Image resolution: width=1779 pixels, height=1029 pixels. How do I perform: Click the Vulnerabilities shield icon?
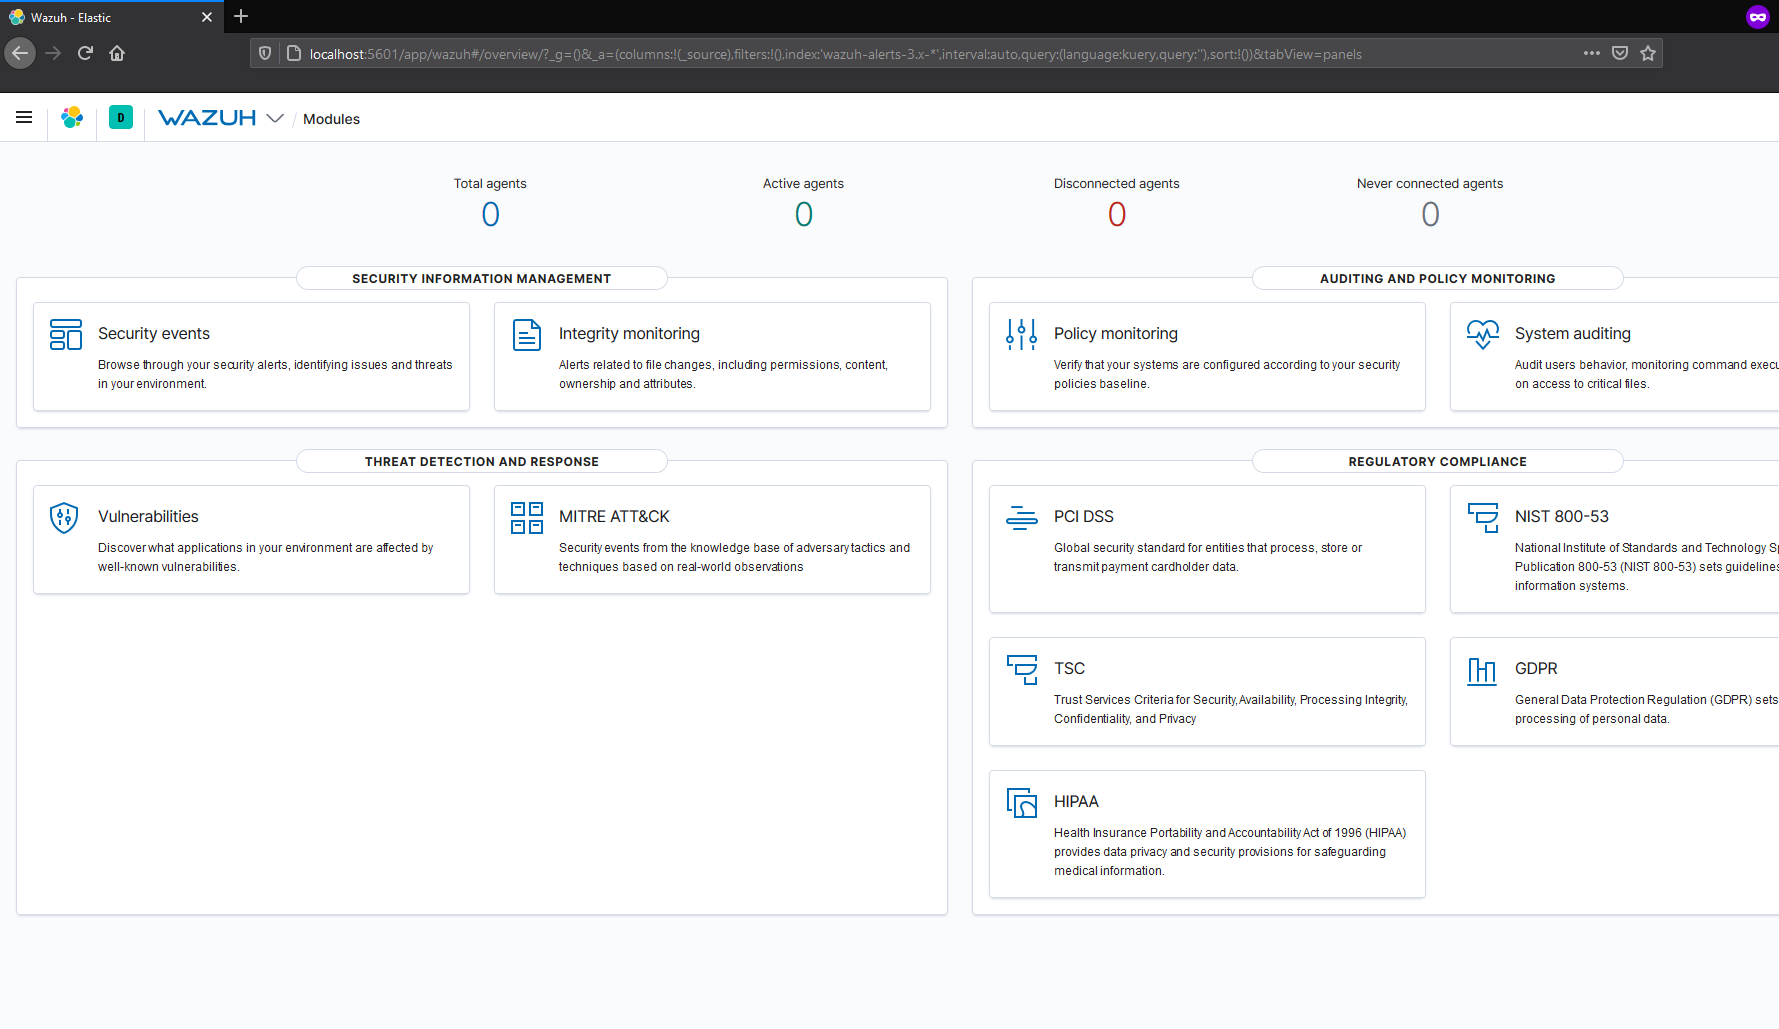pyautogui.click(x=64, y=518)
